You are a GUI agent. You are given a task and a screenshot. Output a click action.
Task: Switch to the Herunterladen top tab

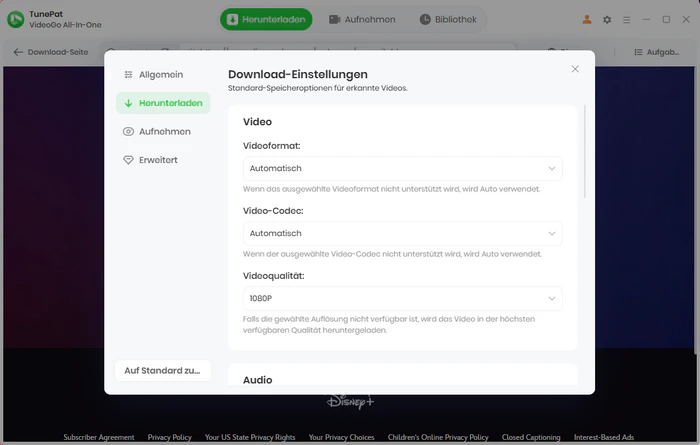point(266,19)
